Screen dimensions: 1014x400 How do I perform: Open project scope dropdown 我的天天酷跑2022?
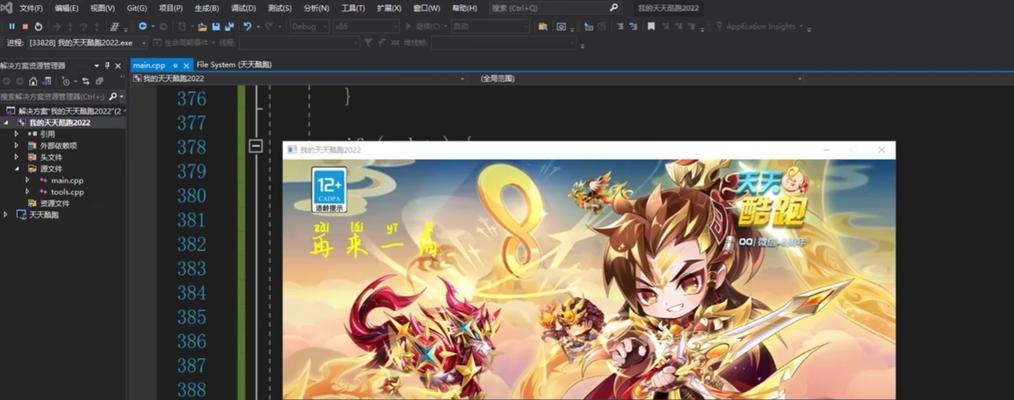(x=299, y=78)
